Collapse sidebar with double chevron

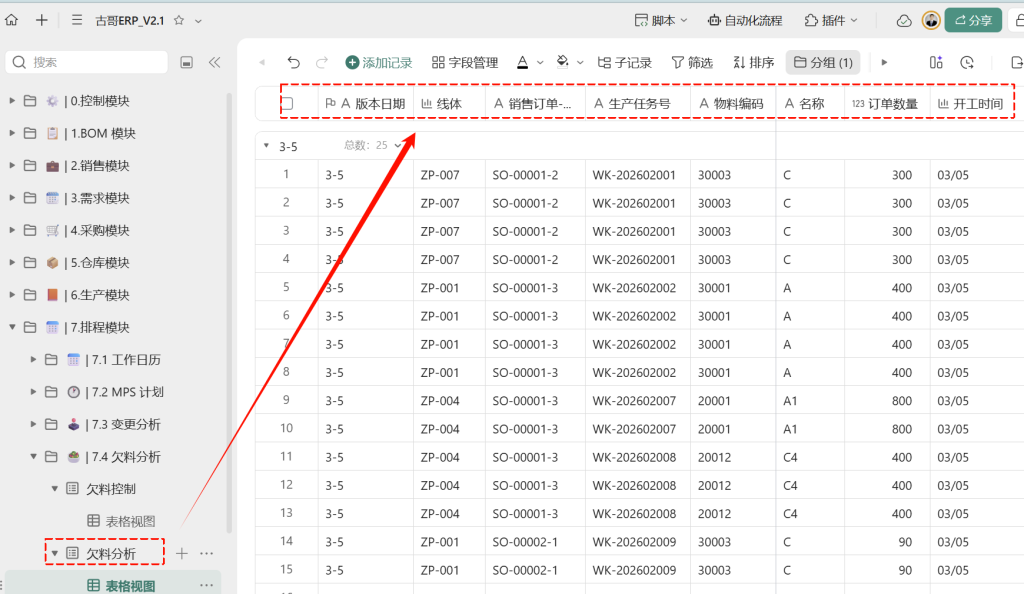tap(214, 63)
